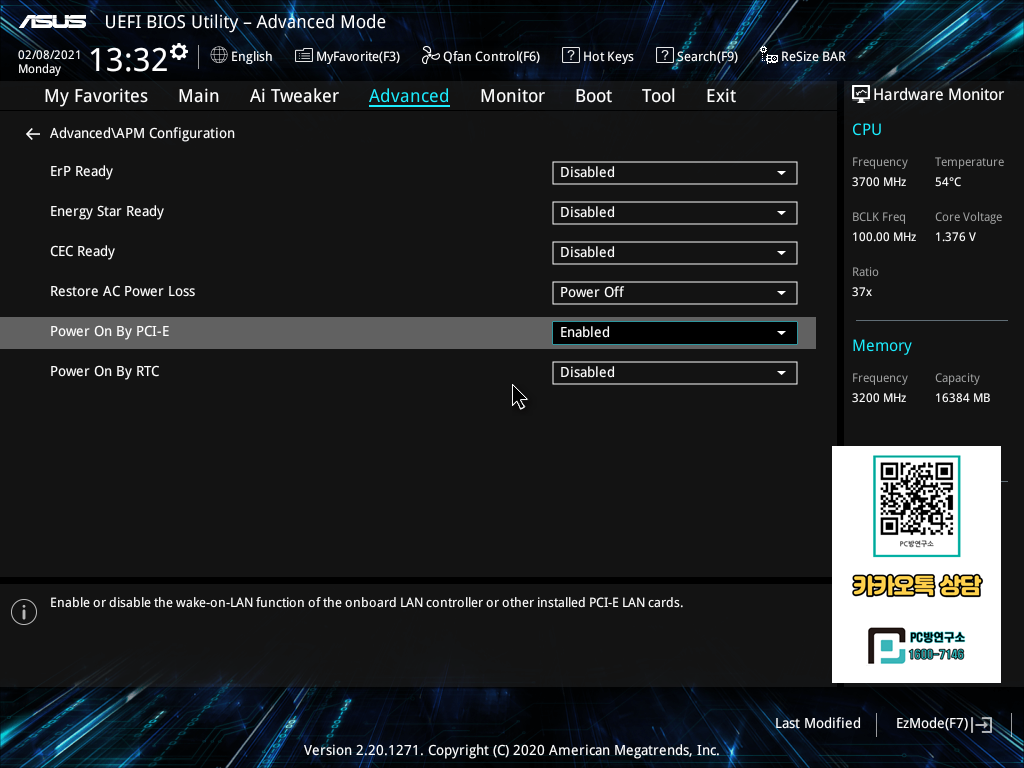Open the Ai Tweaker tab
The width and height of the screenshot is (1024, 768).
pos(294,96)
